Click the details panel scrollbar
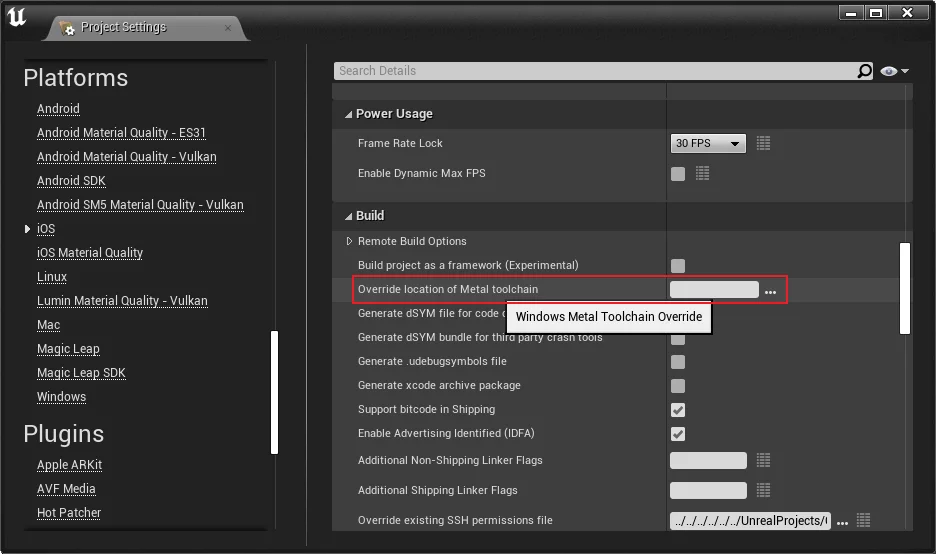 click(905, 288)
